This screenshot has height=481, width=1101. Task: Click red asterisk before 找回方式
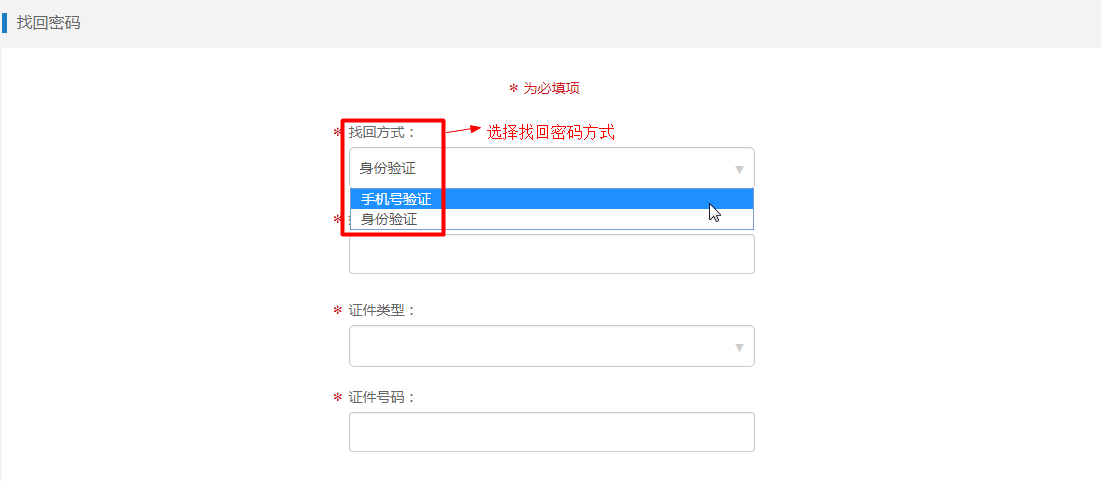click(x=337, y=132)
